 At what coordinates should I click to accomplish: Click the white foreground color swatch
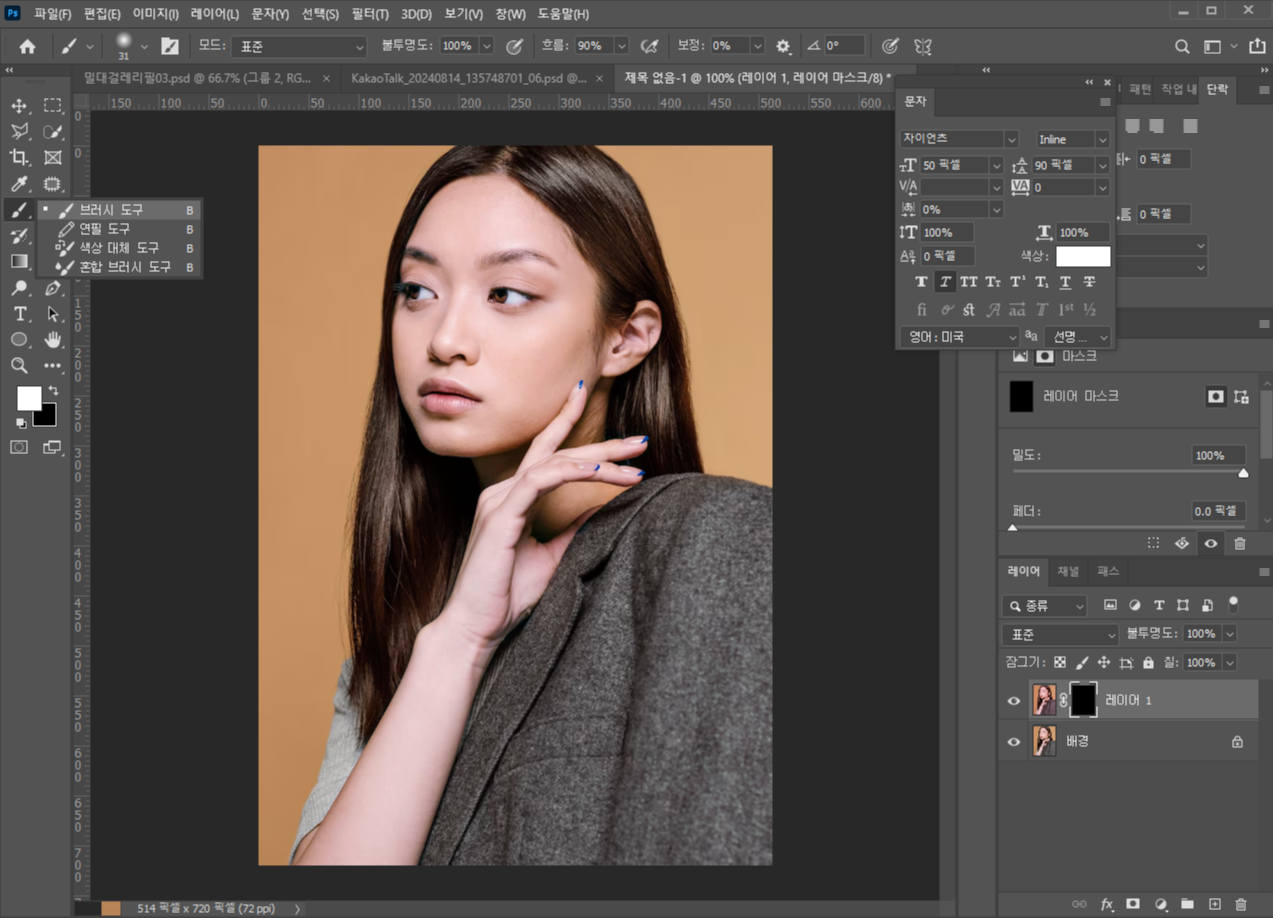[28, 398]
